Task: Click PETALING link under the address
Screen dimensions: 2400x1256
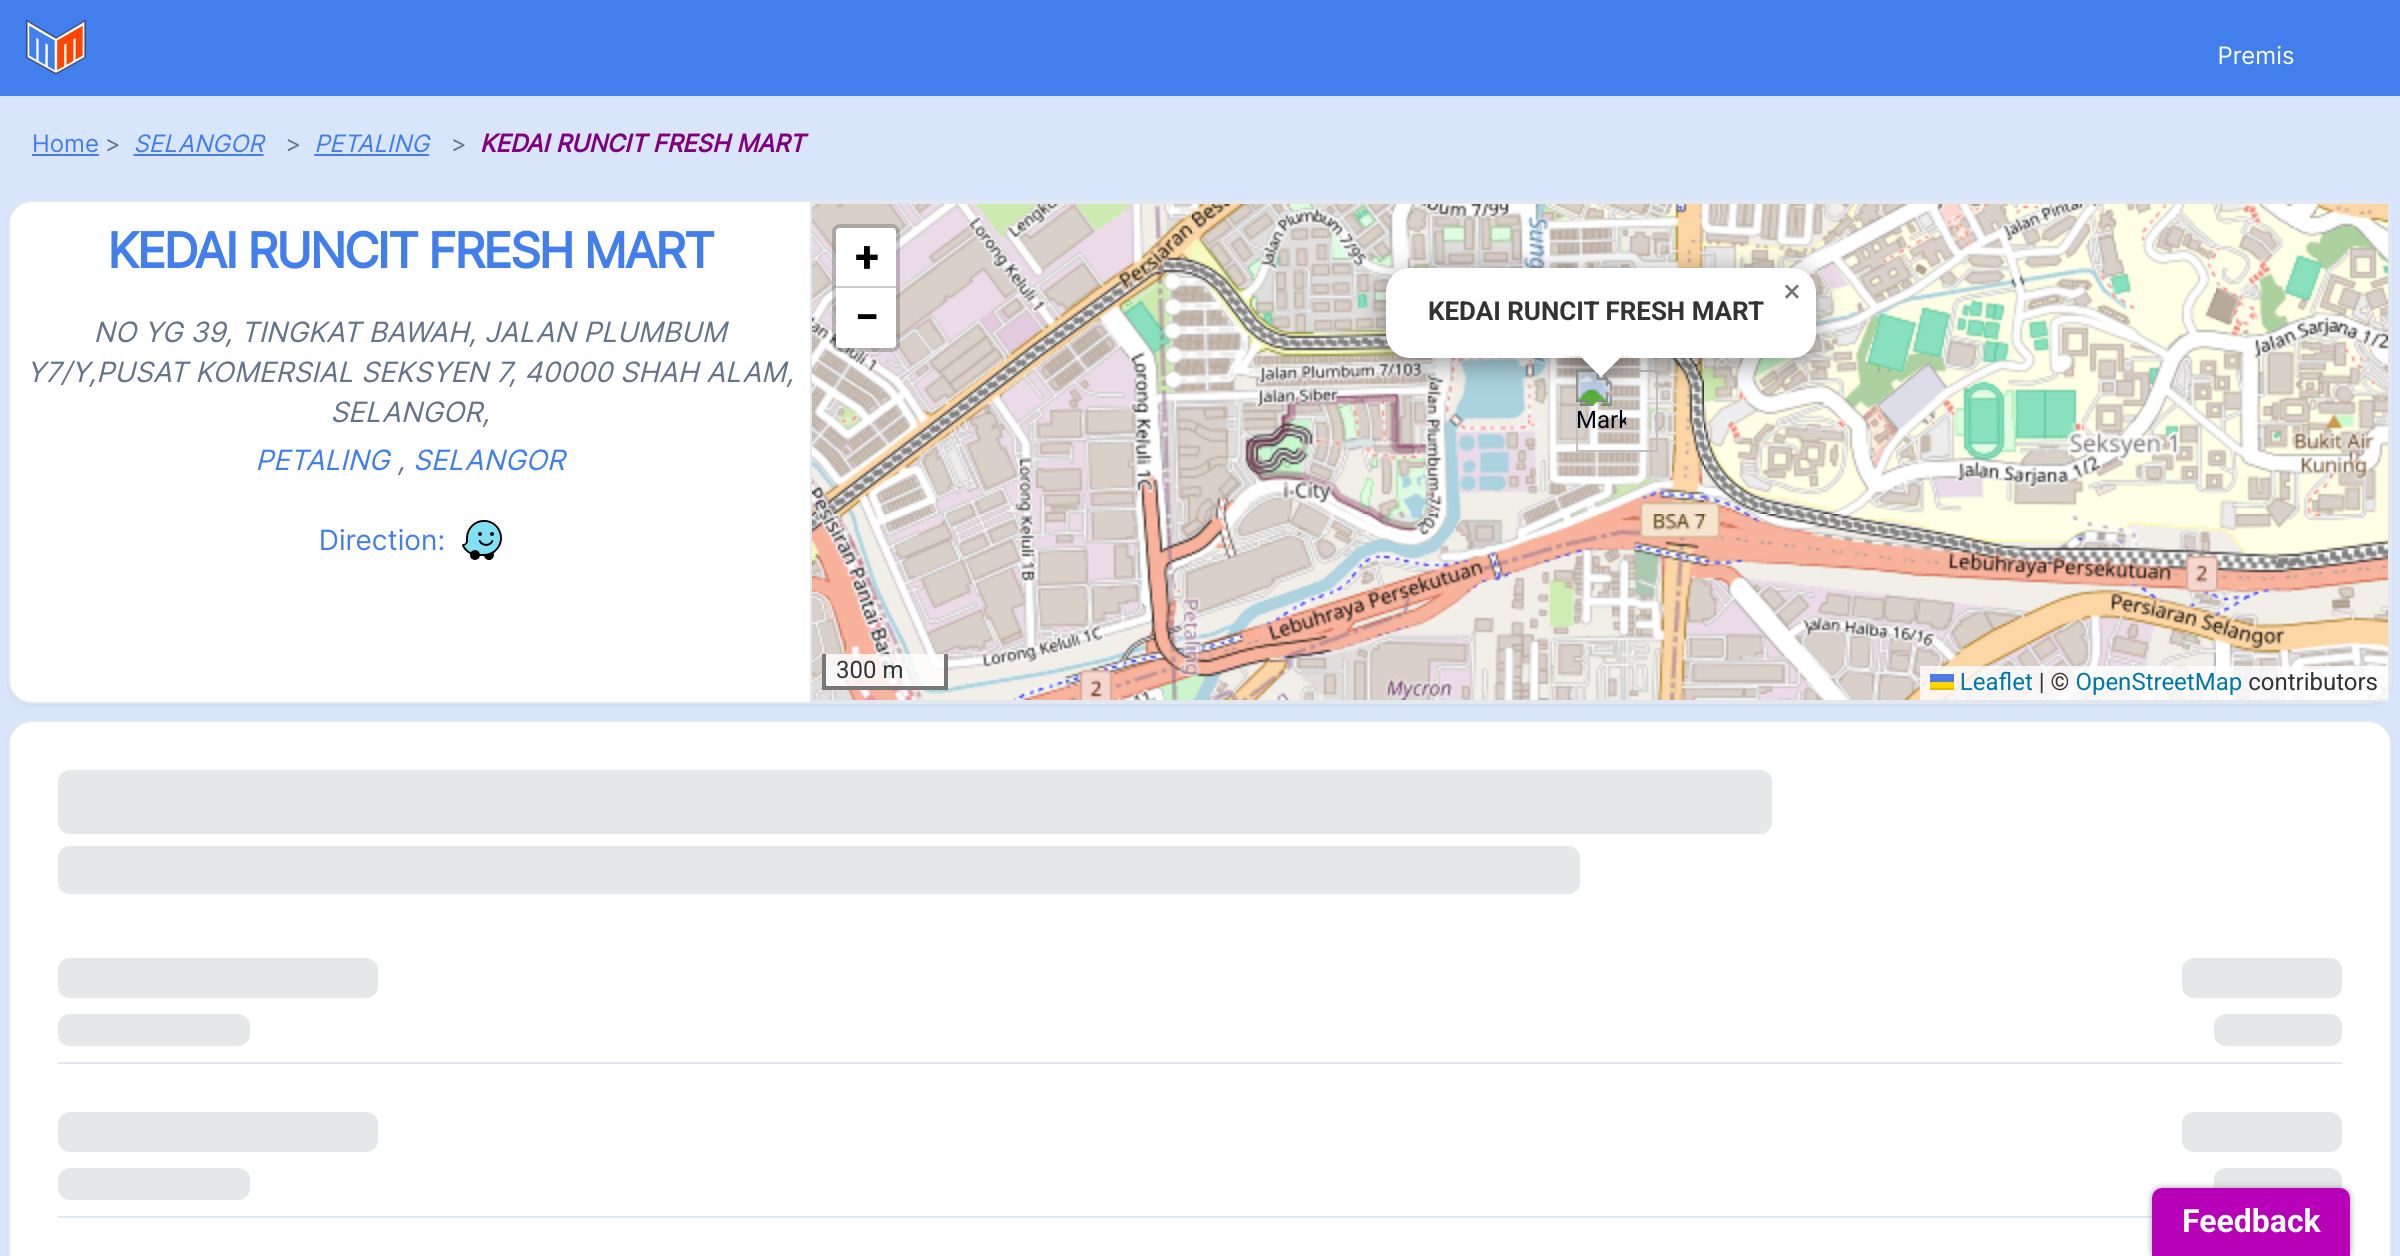Action: tap(323, 460)
